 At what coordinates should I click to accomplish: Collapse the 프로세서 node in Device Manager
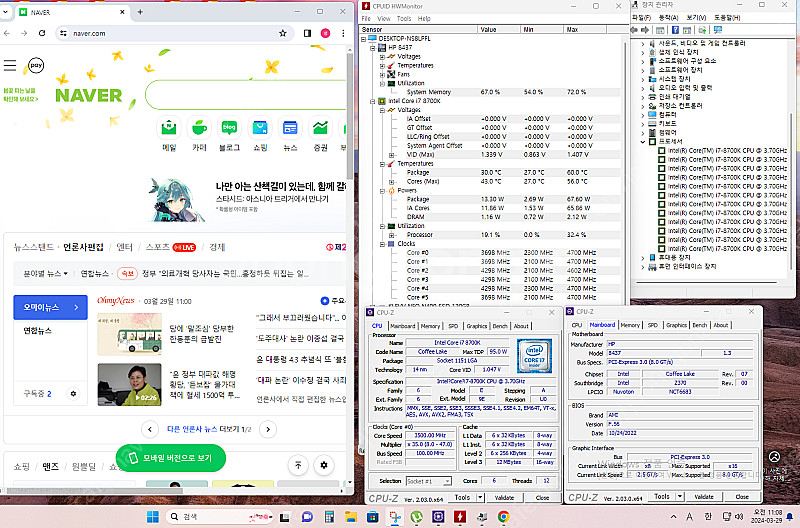[x=643, y=141]
